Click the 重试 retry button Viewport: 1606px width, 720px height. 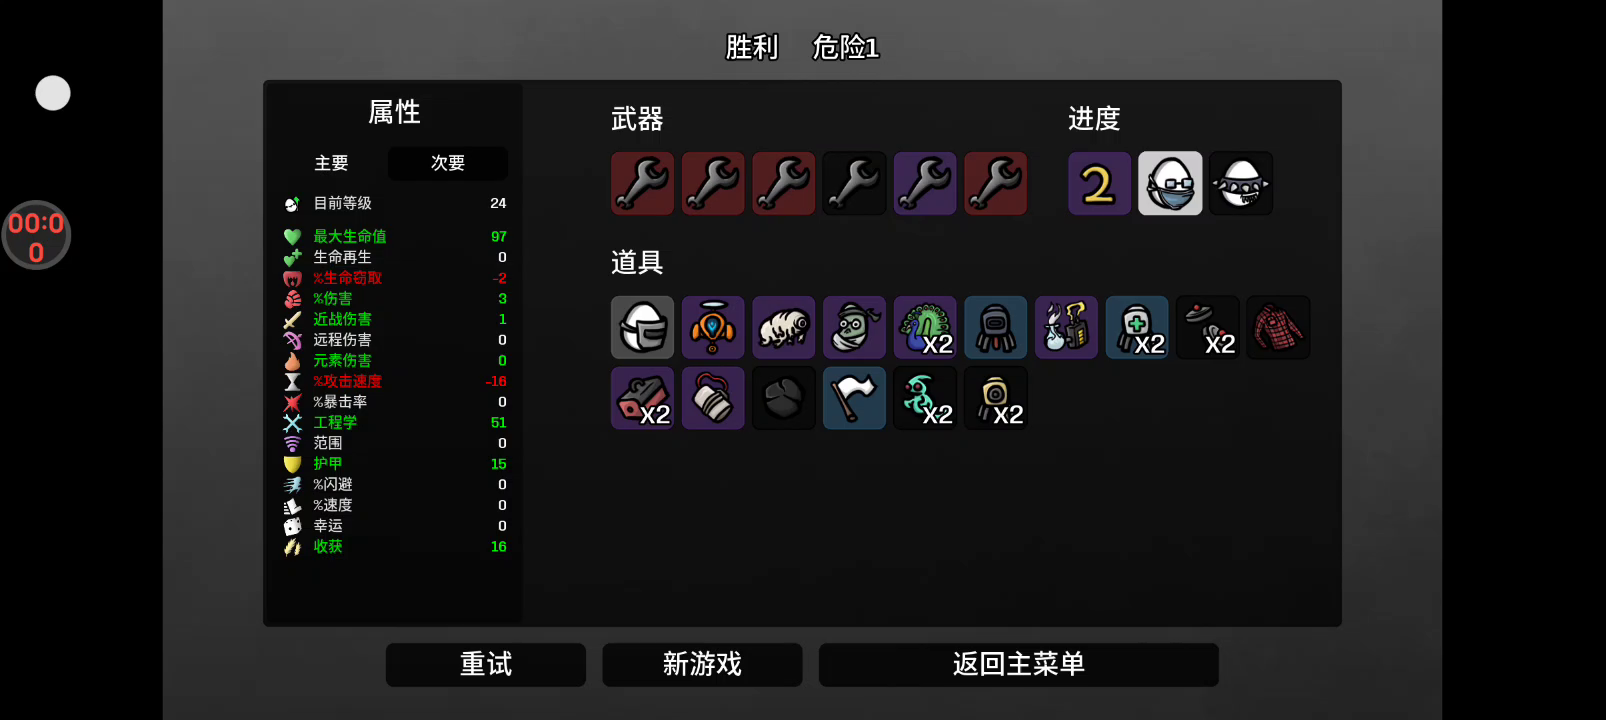pyautogui.click(x=486, y=665)
